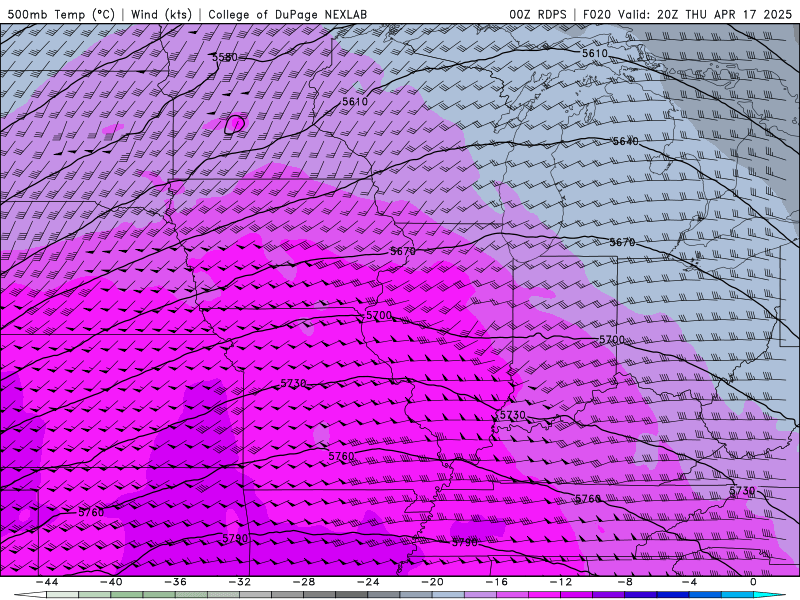Image resolution: width=800 pixels, height=600 pixels.
Task: Click the -16 temperature scale label
Action: (x=497, y=582)
